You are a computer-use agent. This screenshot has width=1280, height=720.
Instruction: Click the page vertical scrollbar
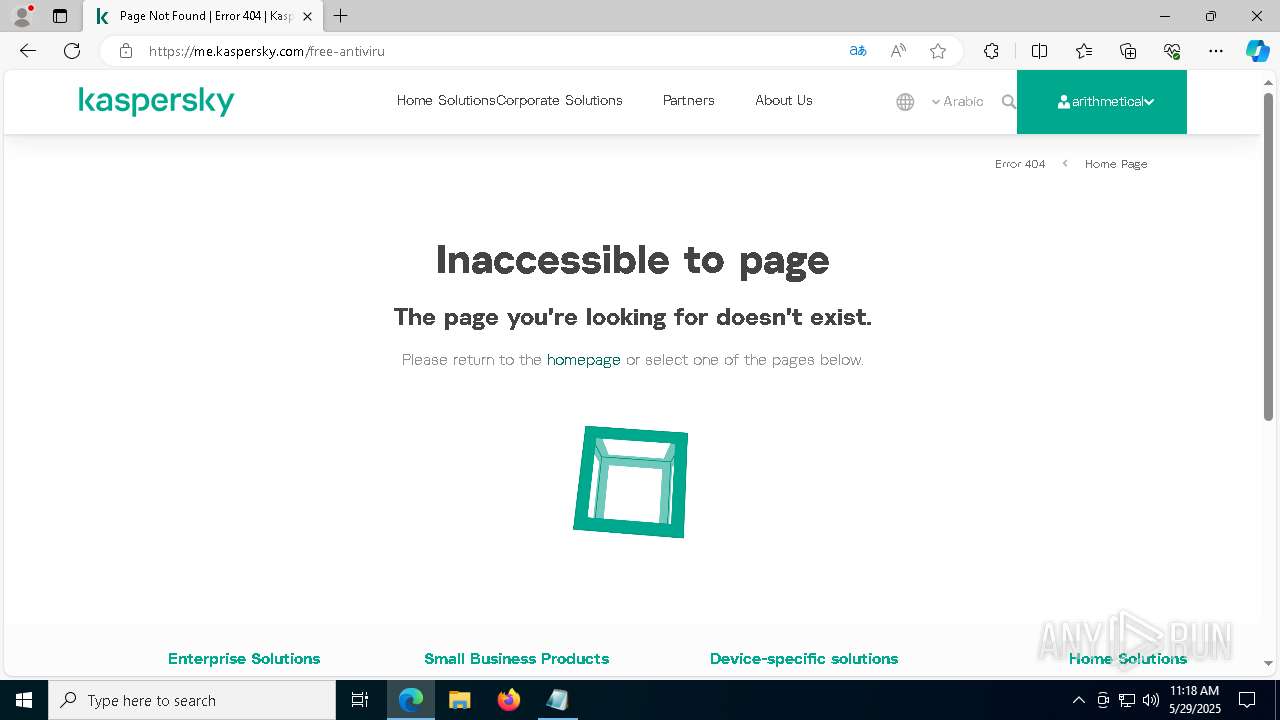(x=1268, y=255)
